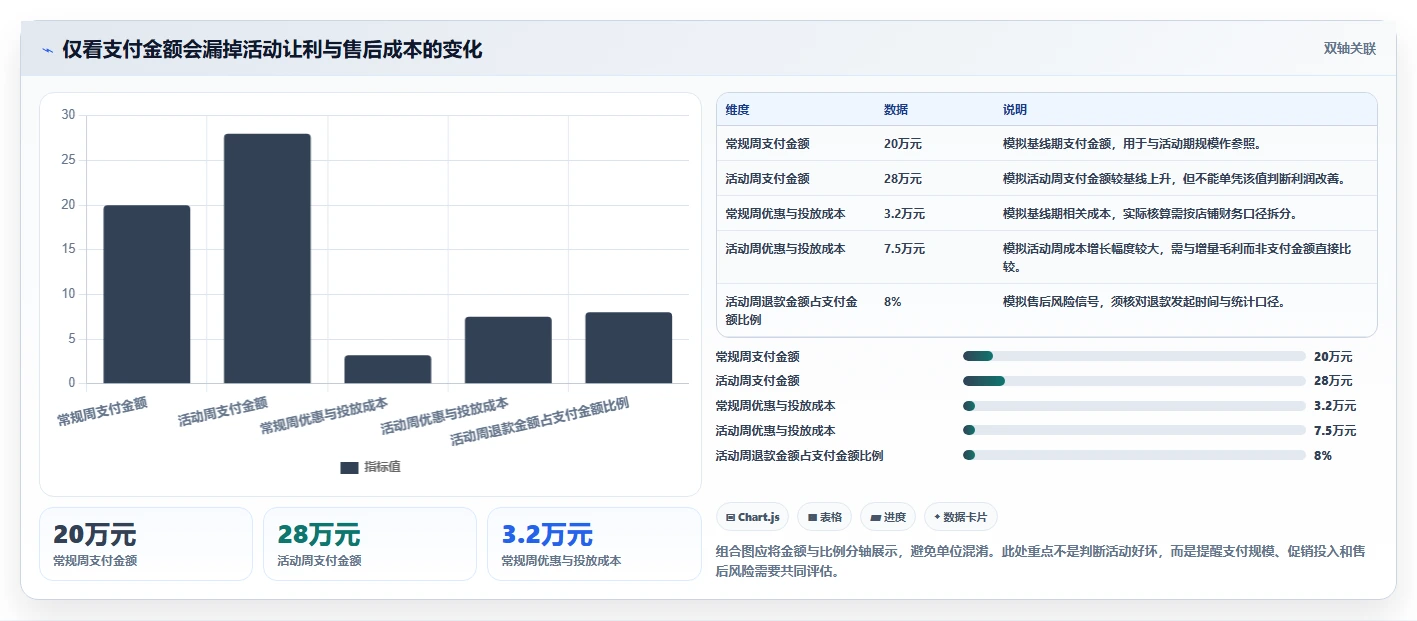The height and width of the screenshot is (621, 1417).
Task: Click the 28万元 data card
Action: coord(370,544)
